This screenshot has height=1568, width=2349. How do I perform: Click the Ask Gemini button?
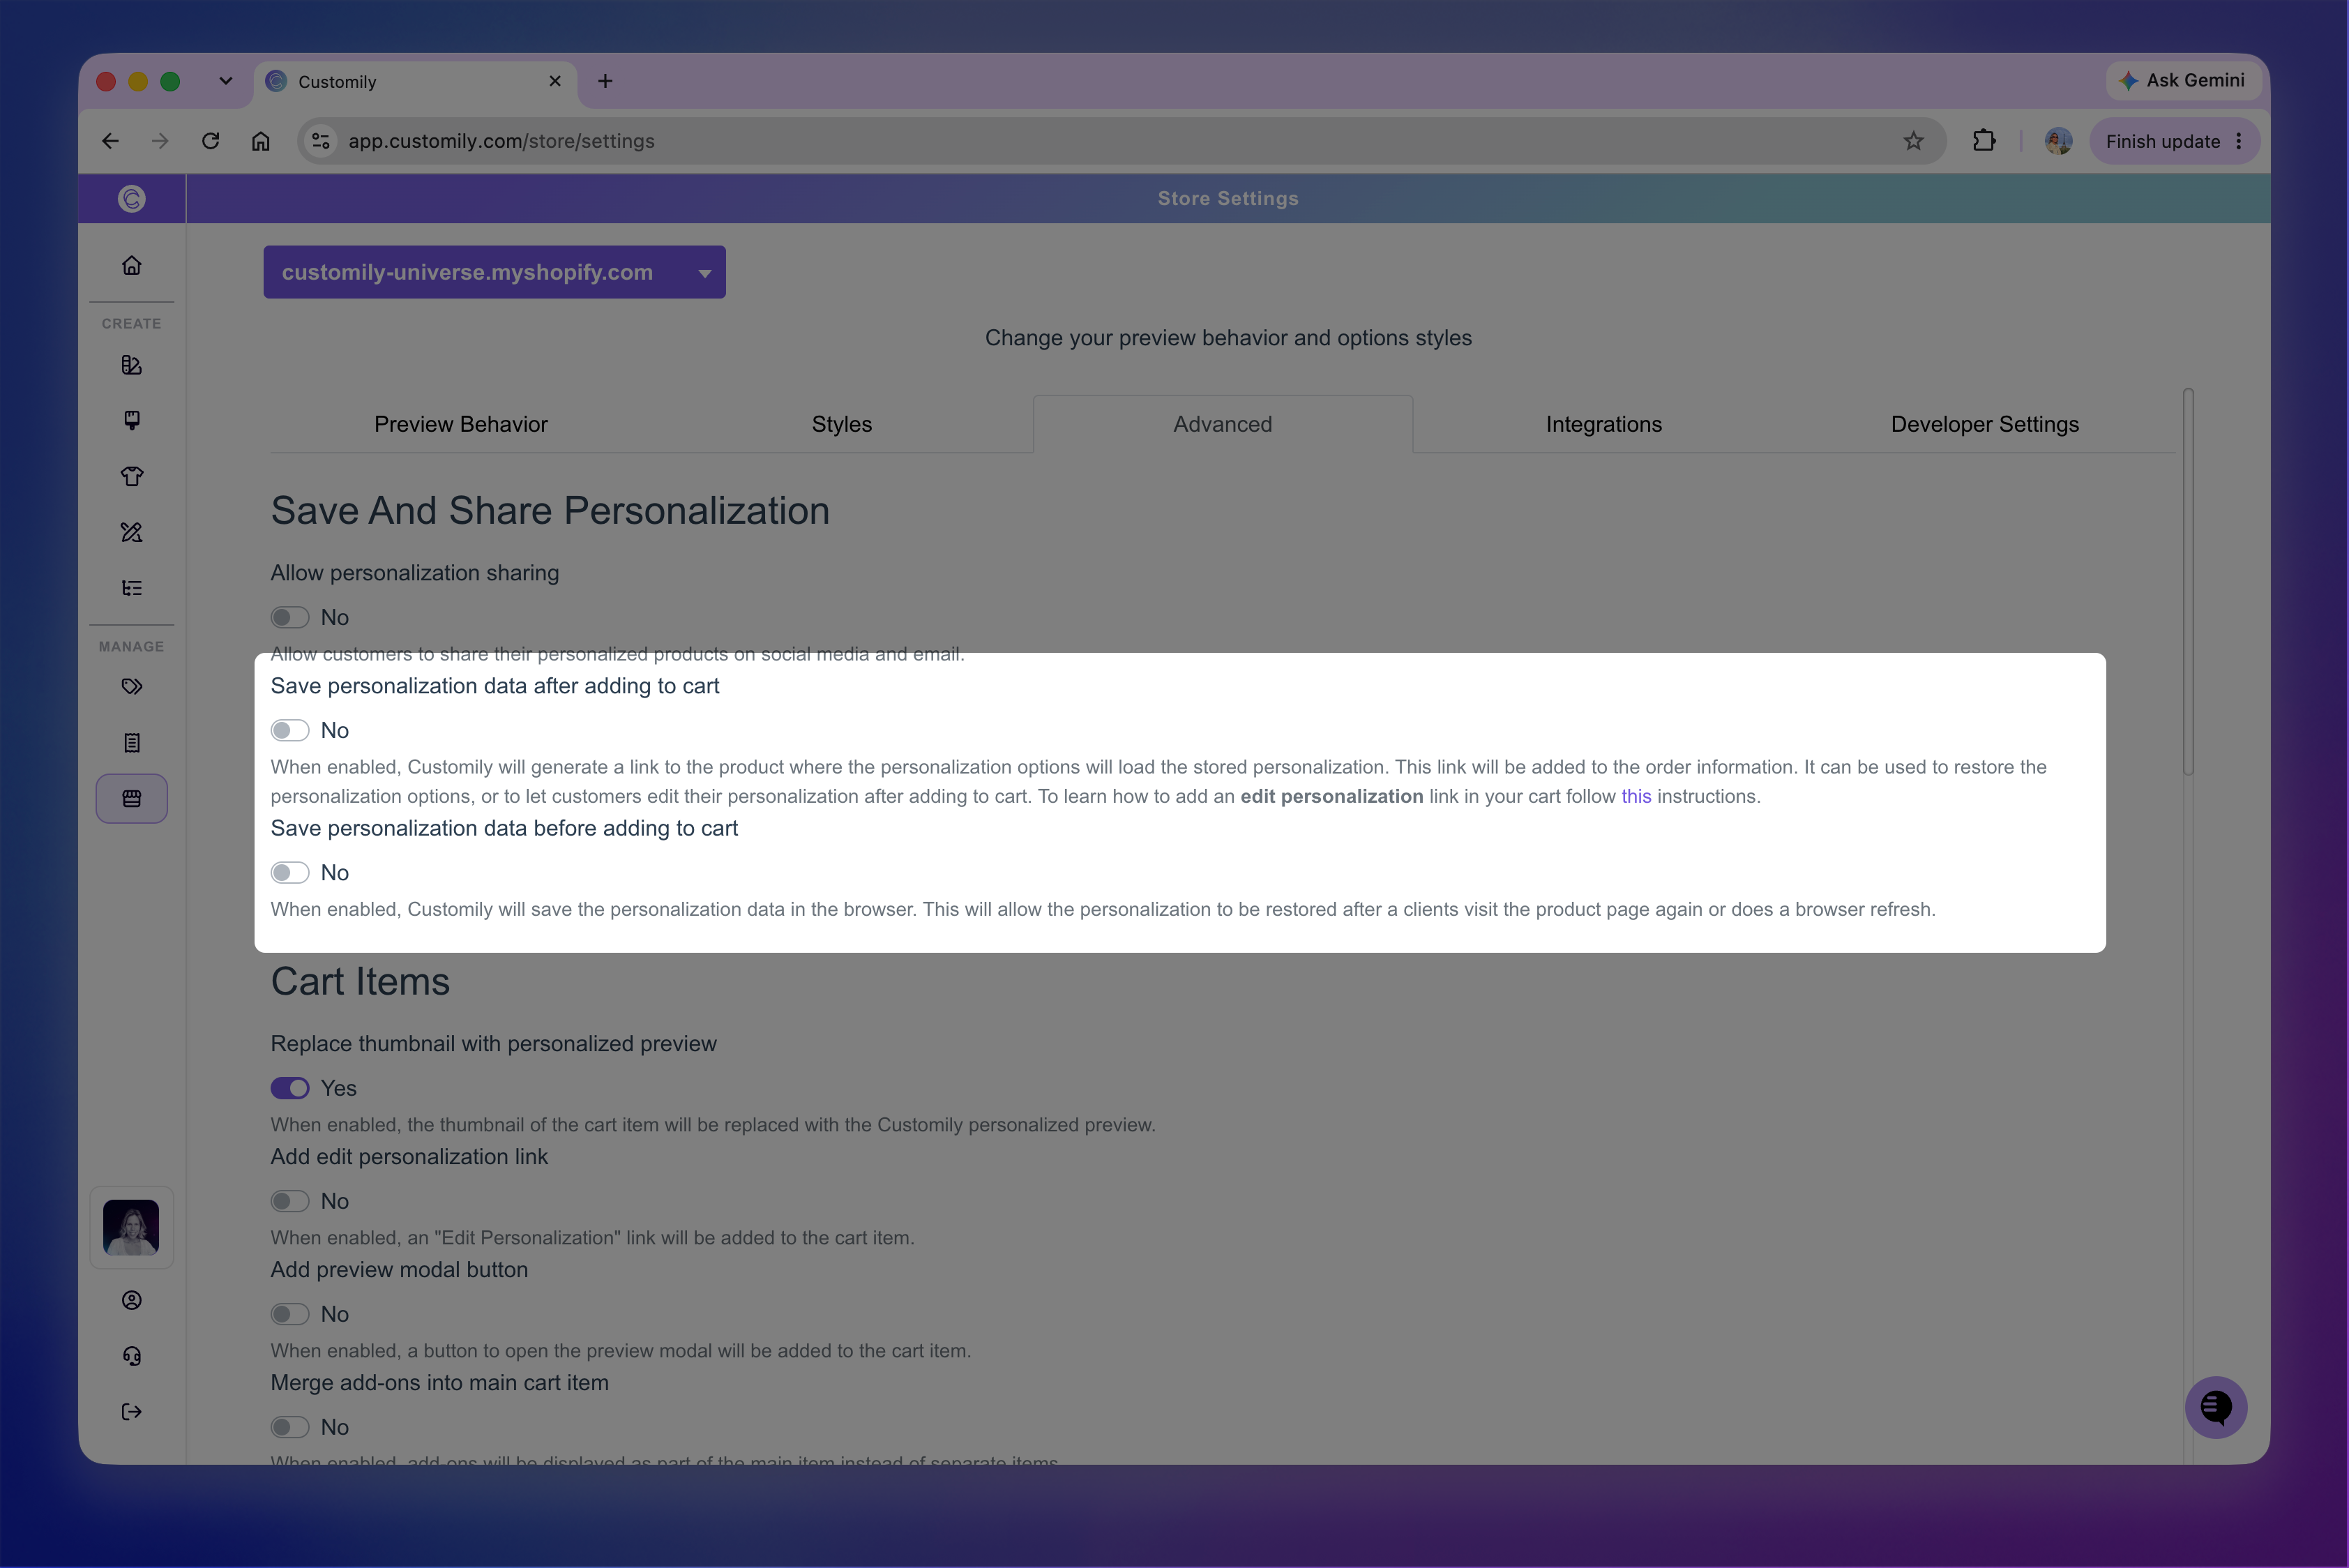pos(2183,80)
